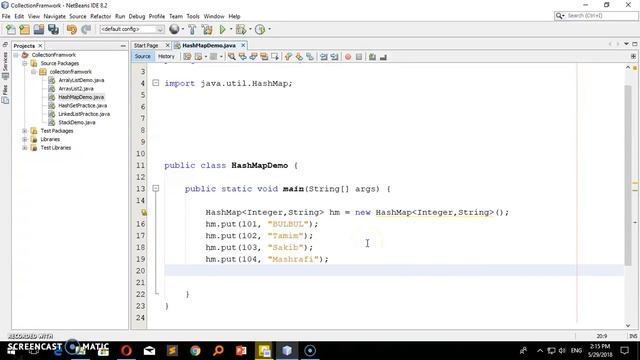Collapse the main method fold on line 13
Image resolution: width=640 pixels, height=360 pixels.
(156, 188)
